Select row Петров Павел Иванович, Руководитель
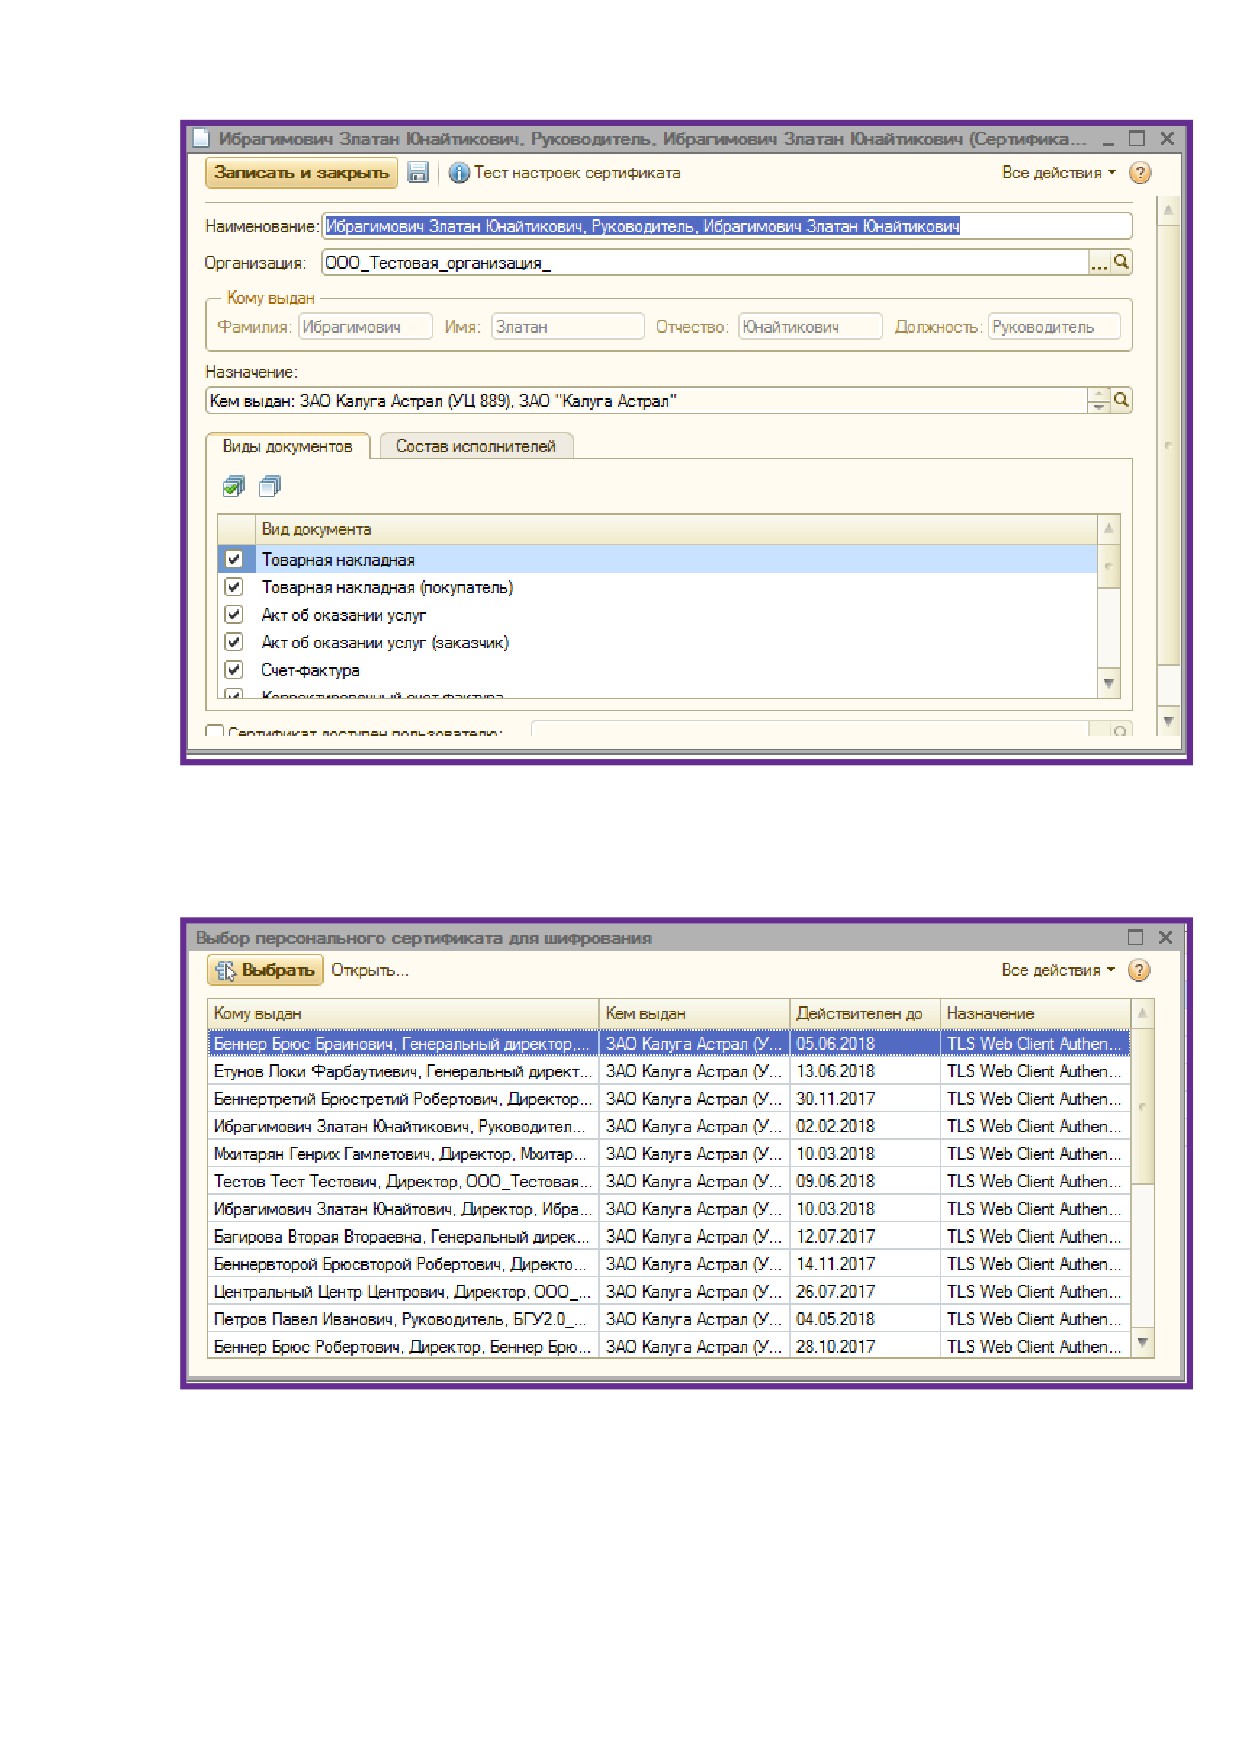 click(x=669, y=1319)
